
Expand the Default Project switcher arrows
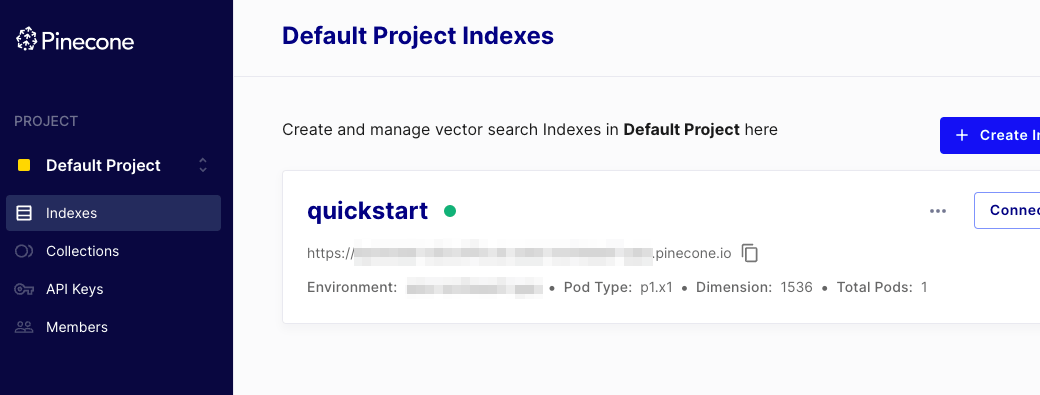pyautogui.click(x=203, y=165)
